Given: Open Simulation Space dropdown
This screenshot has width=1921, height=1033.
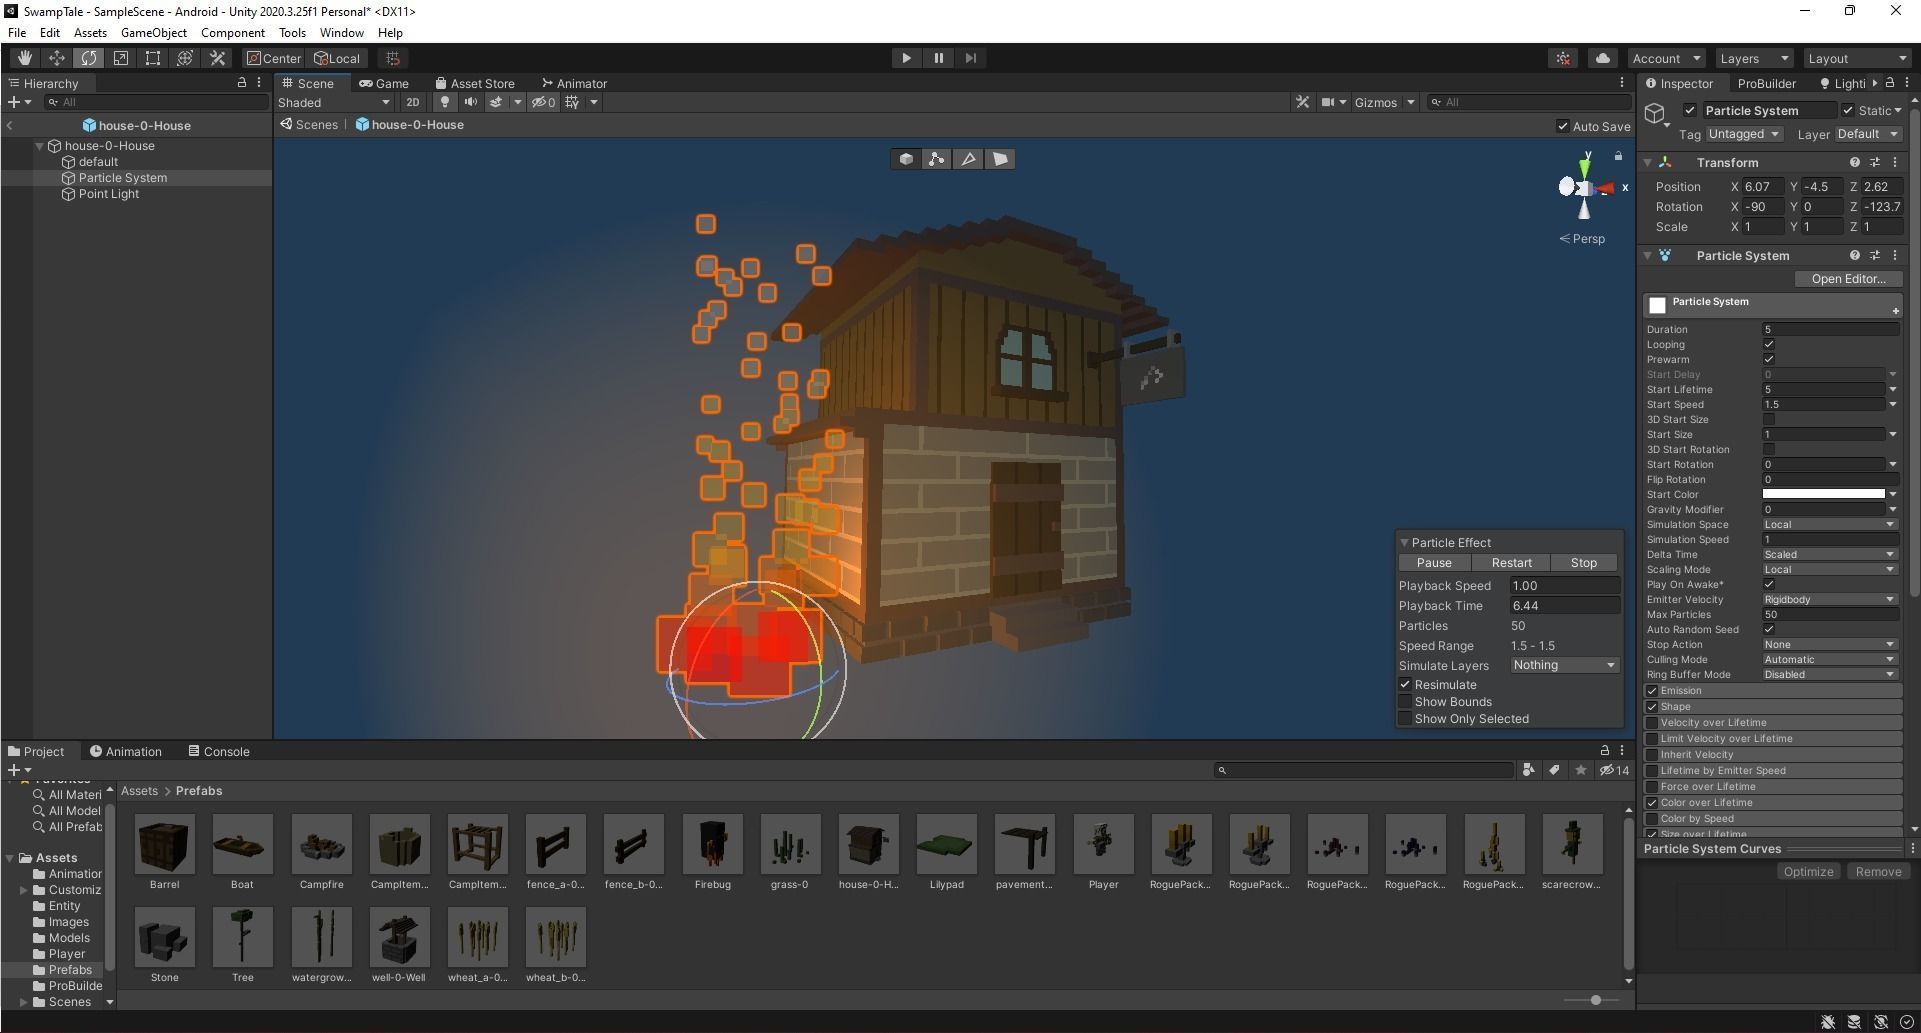Looking at the screenshot, I should point(1830,524).
